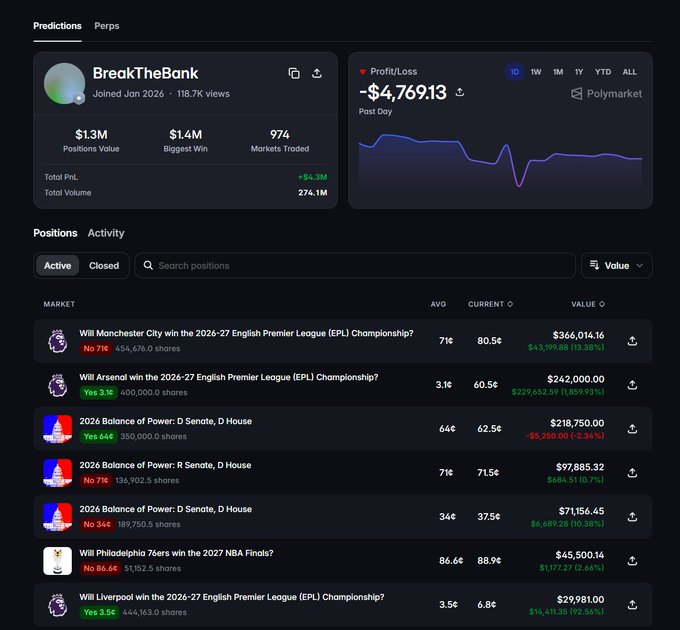Click the search magnifier icon
The height and width of the screenshot is (630, 680).
148,265
